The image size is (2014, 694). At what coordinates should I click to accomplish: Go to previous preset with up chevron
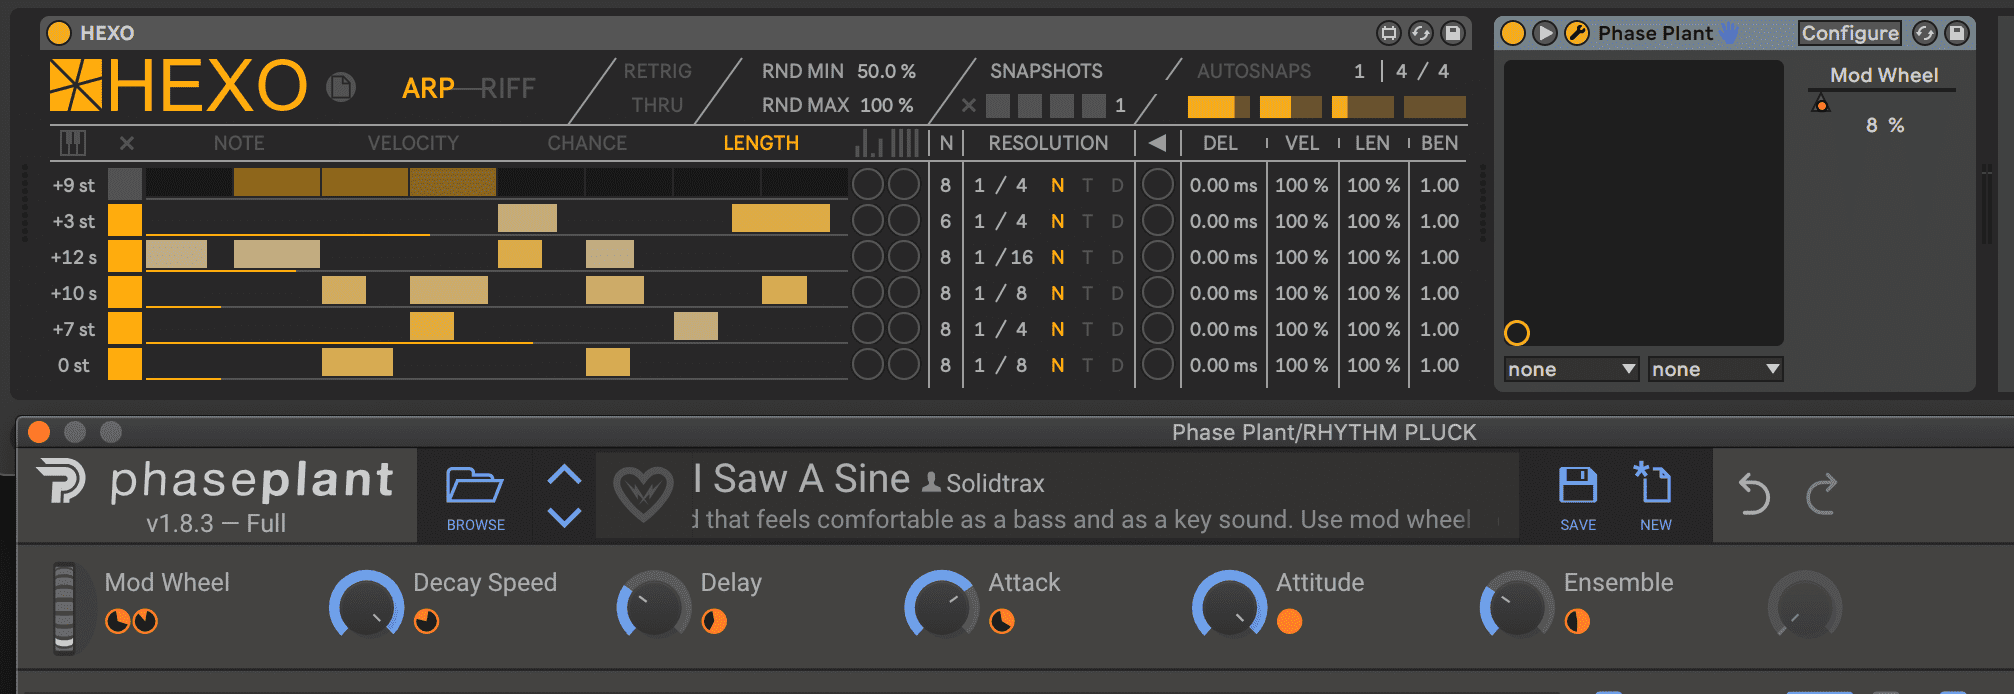pos(565,475)
